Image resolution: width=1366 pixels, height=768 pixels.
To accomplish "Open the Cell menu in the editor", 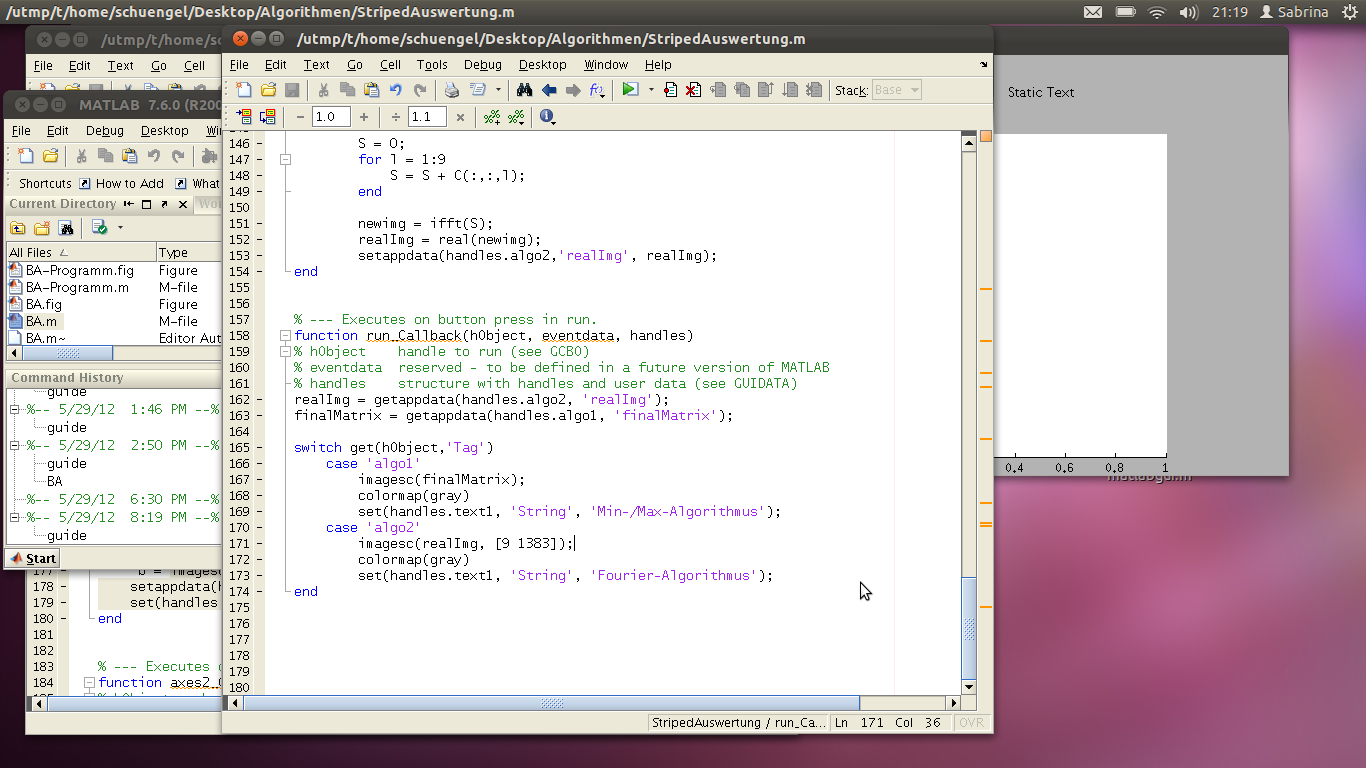I will point(390,65).
